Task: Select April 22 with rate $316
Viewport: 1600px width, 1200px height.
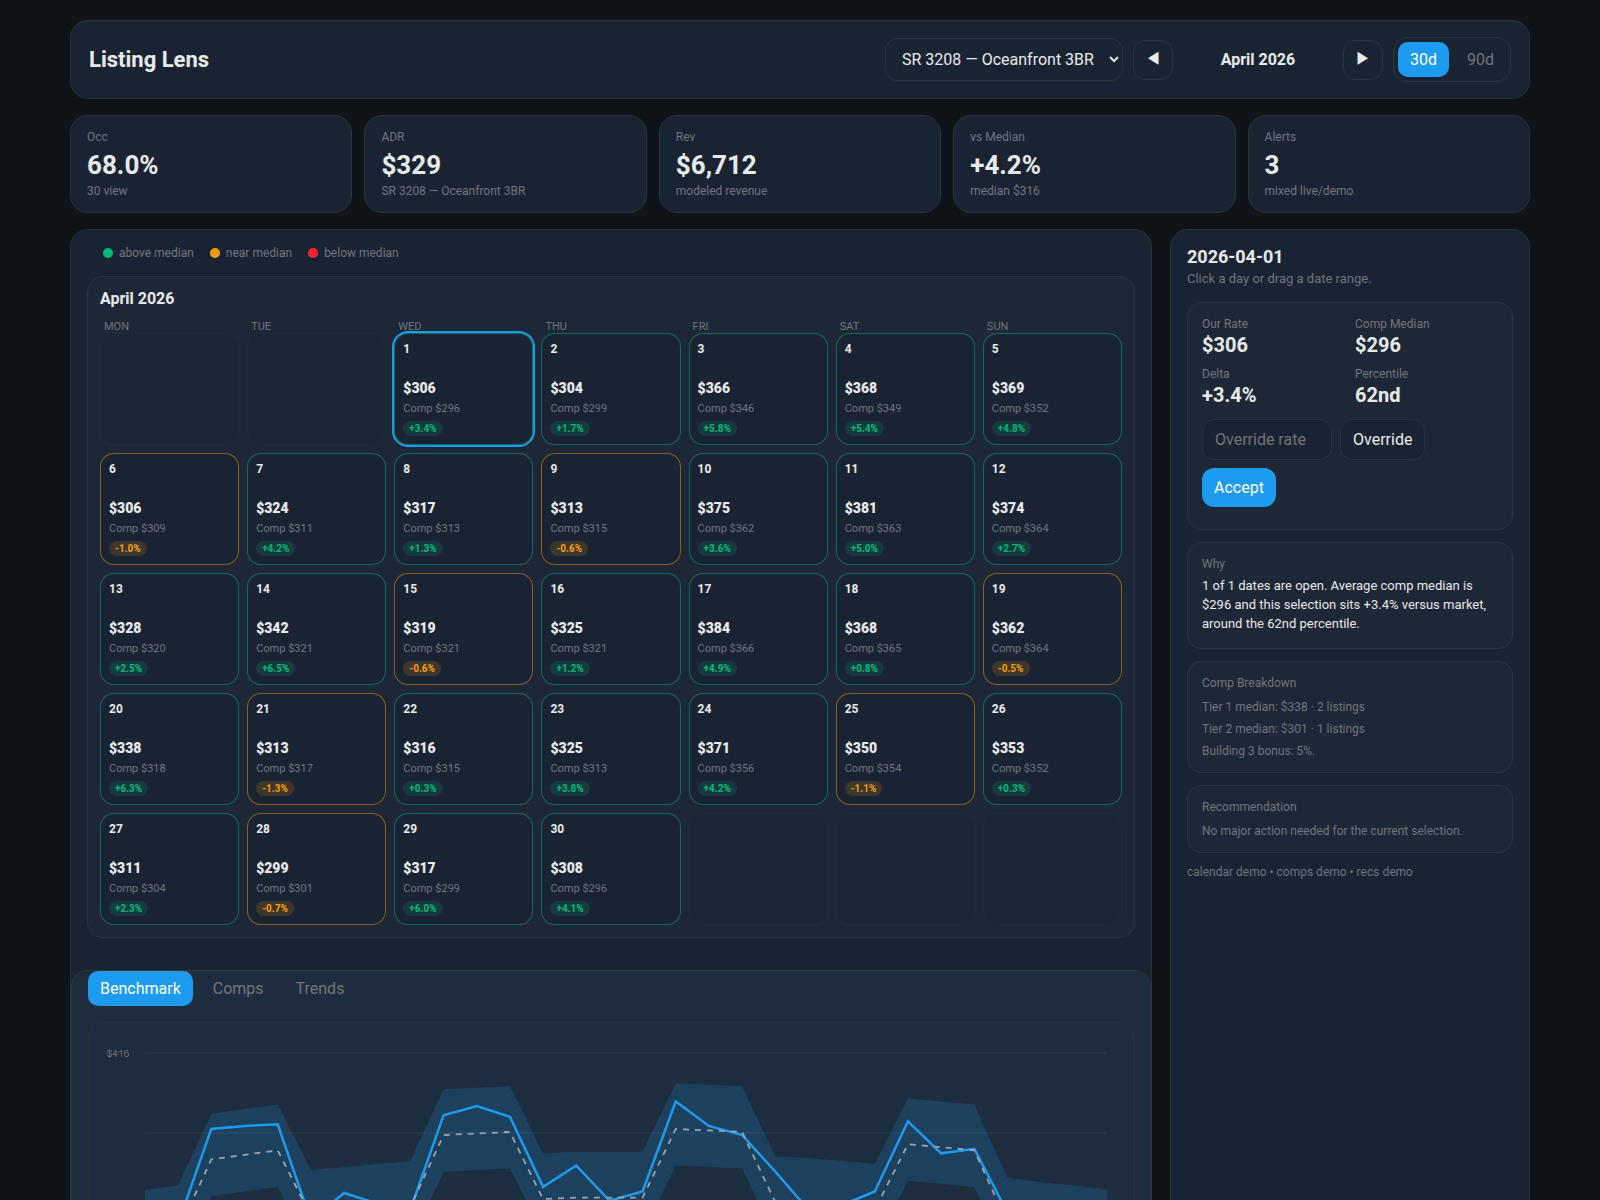Action: click(463, 749)
